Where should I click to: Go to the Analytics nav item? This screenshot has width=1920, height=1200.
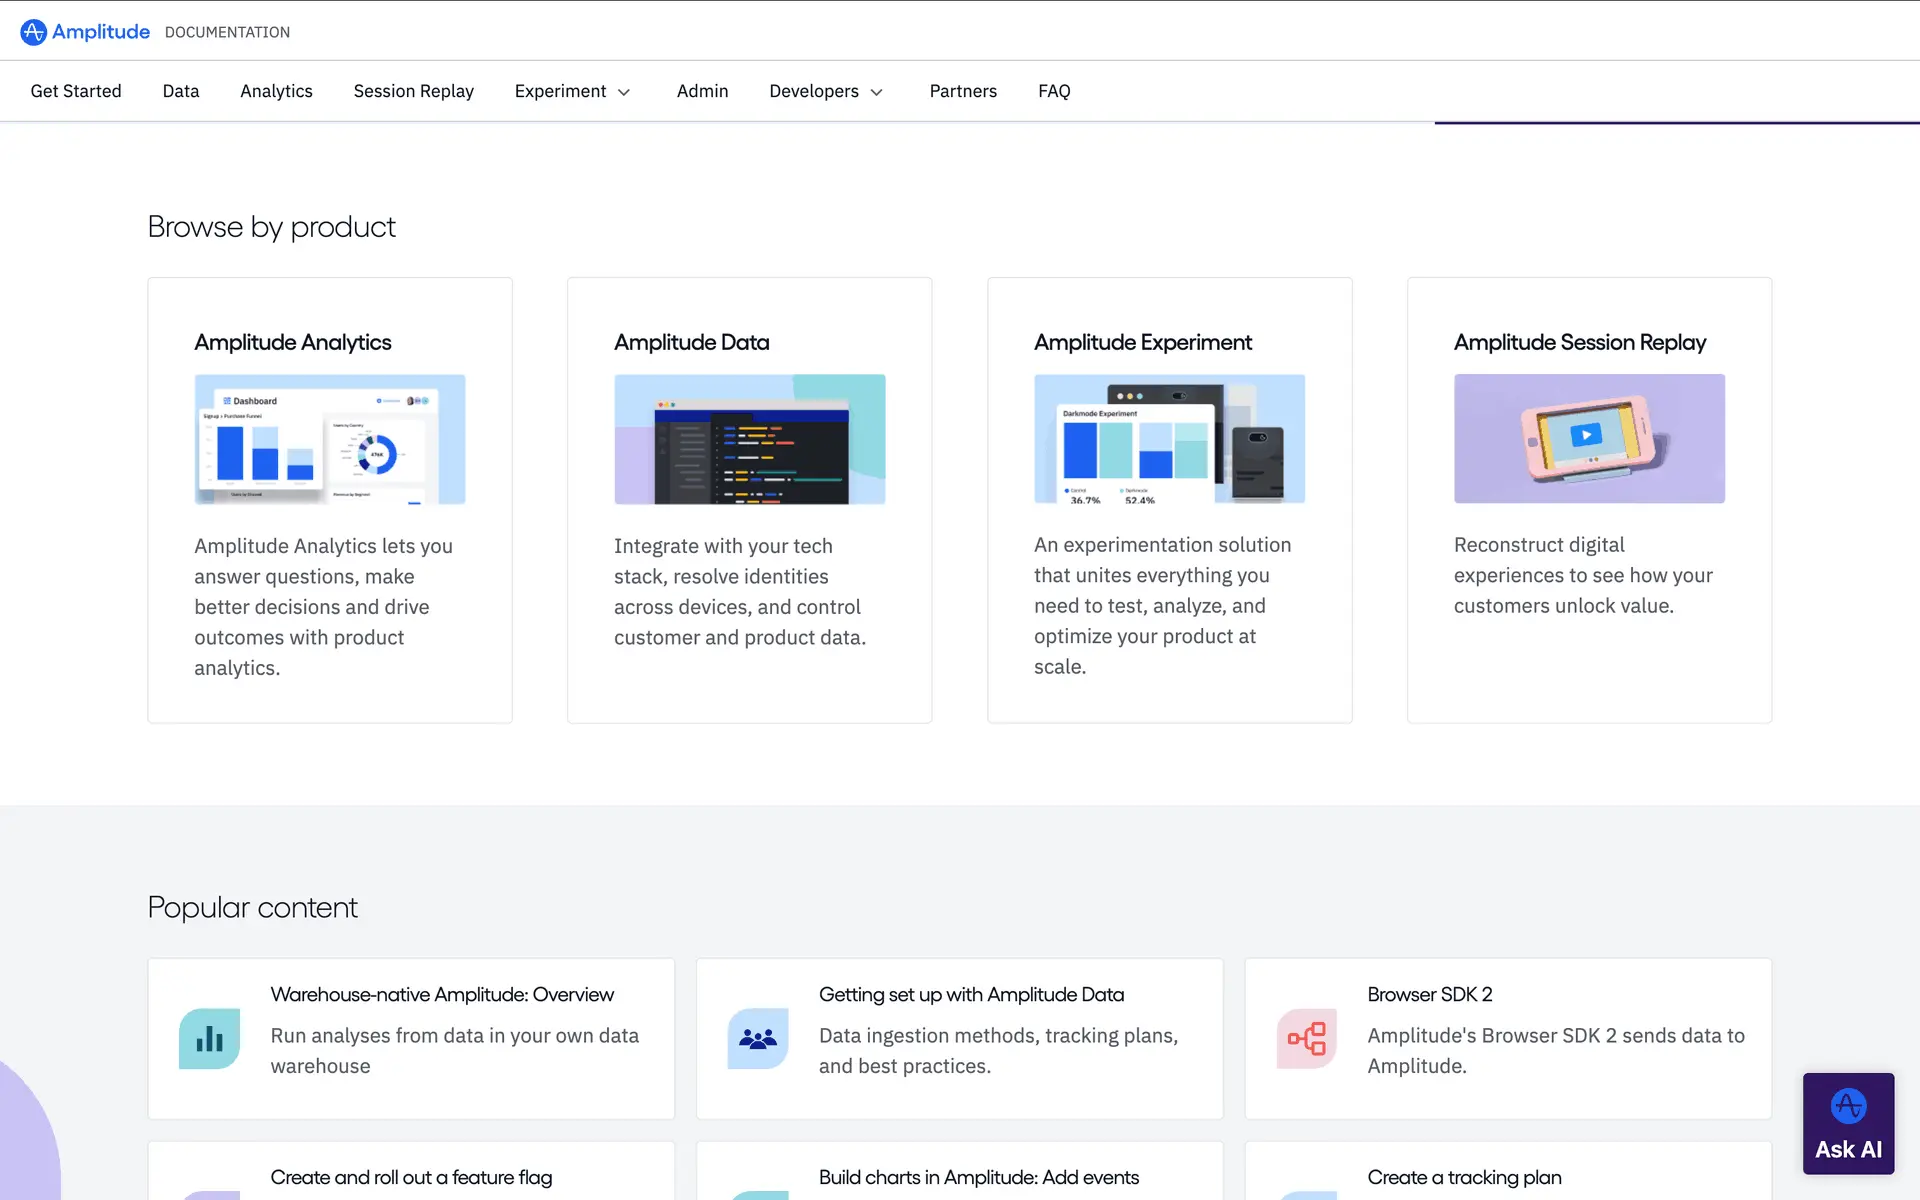[276, 91]
